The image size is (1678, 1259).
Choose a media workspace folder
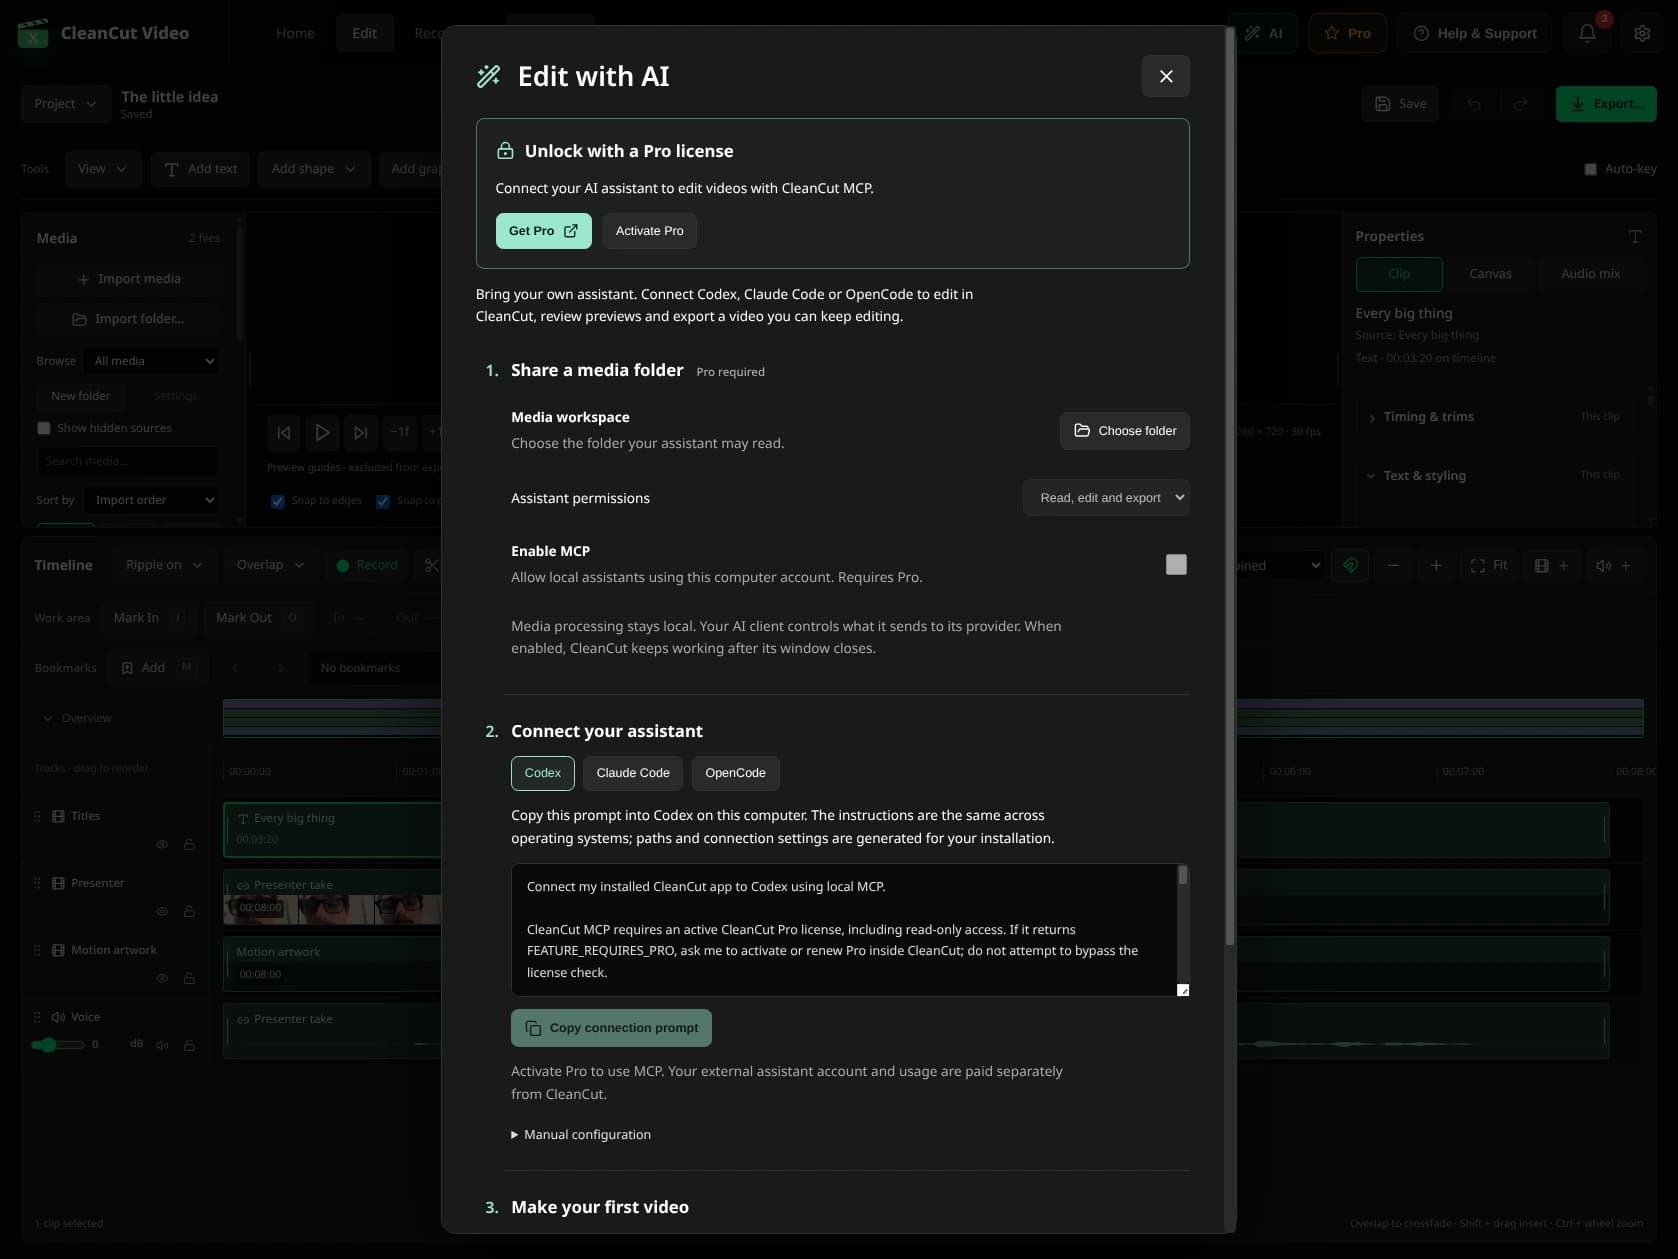1124,431
